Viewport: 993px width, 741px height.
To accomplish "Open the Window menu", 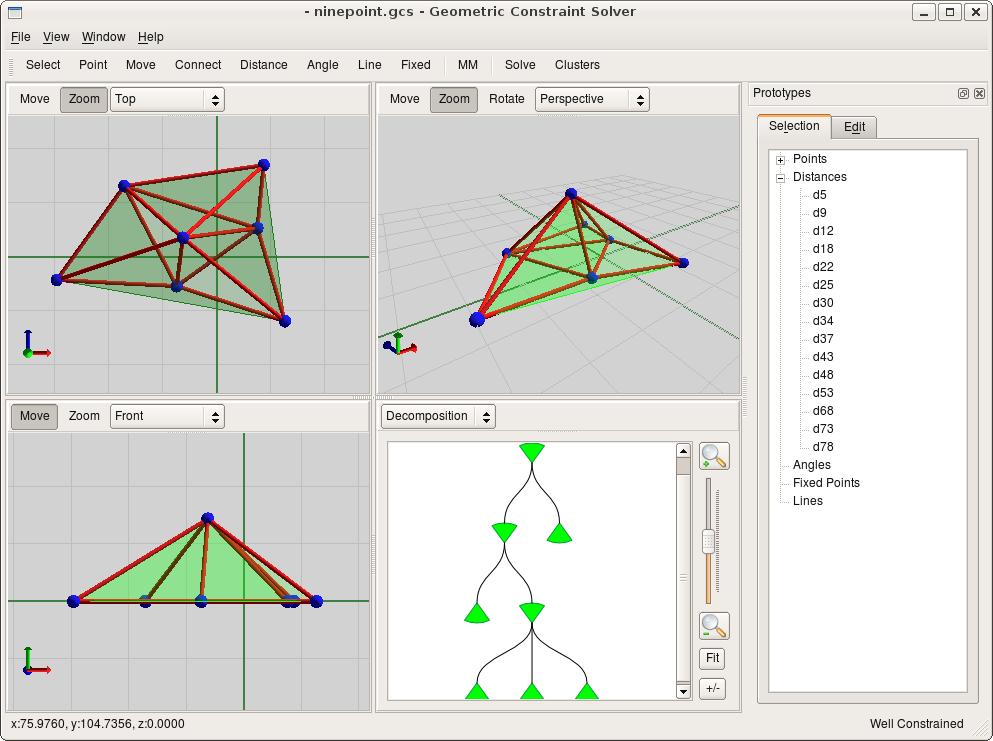I will 103,37.
